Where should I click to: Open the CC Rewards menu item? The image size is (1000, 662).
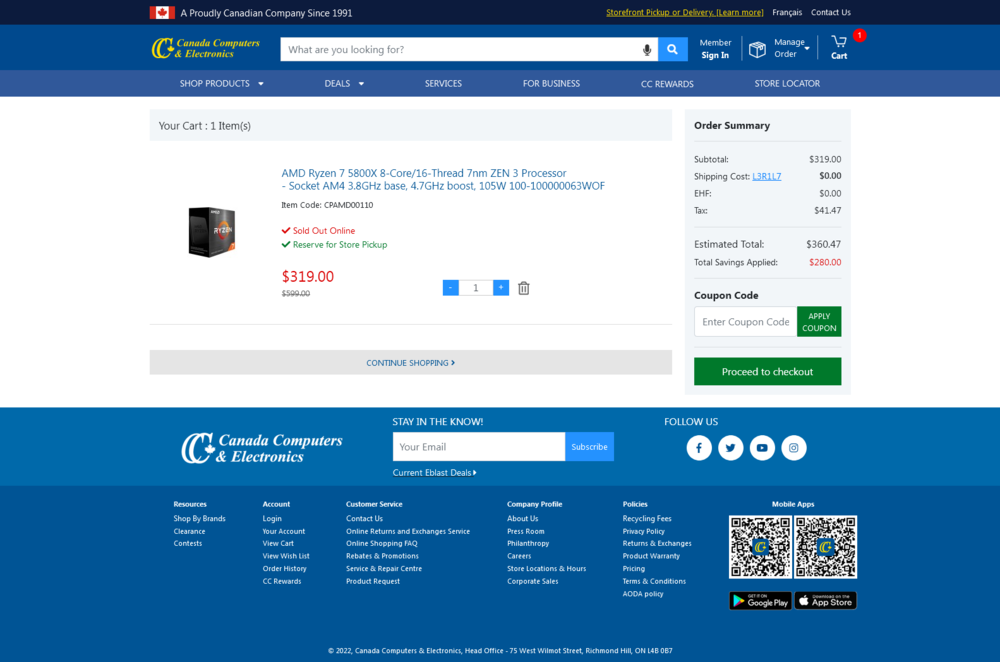669,84
